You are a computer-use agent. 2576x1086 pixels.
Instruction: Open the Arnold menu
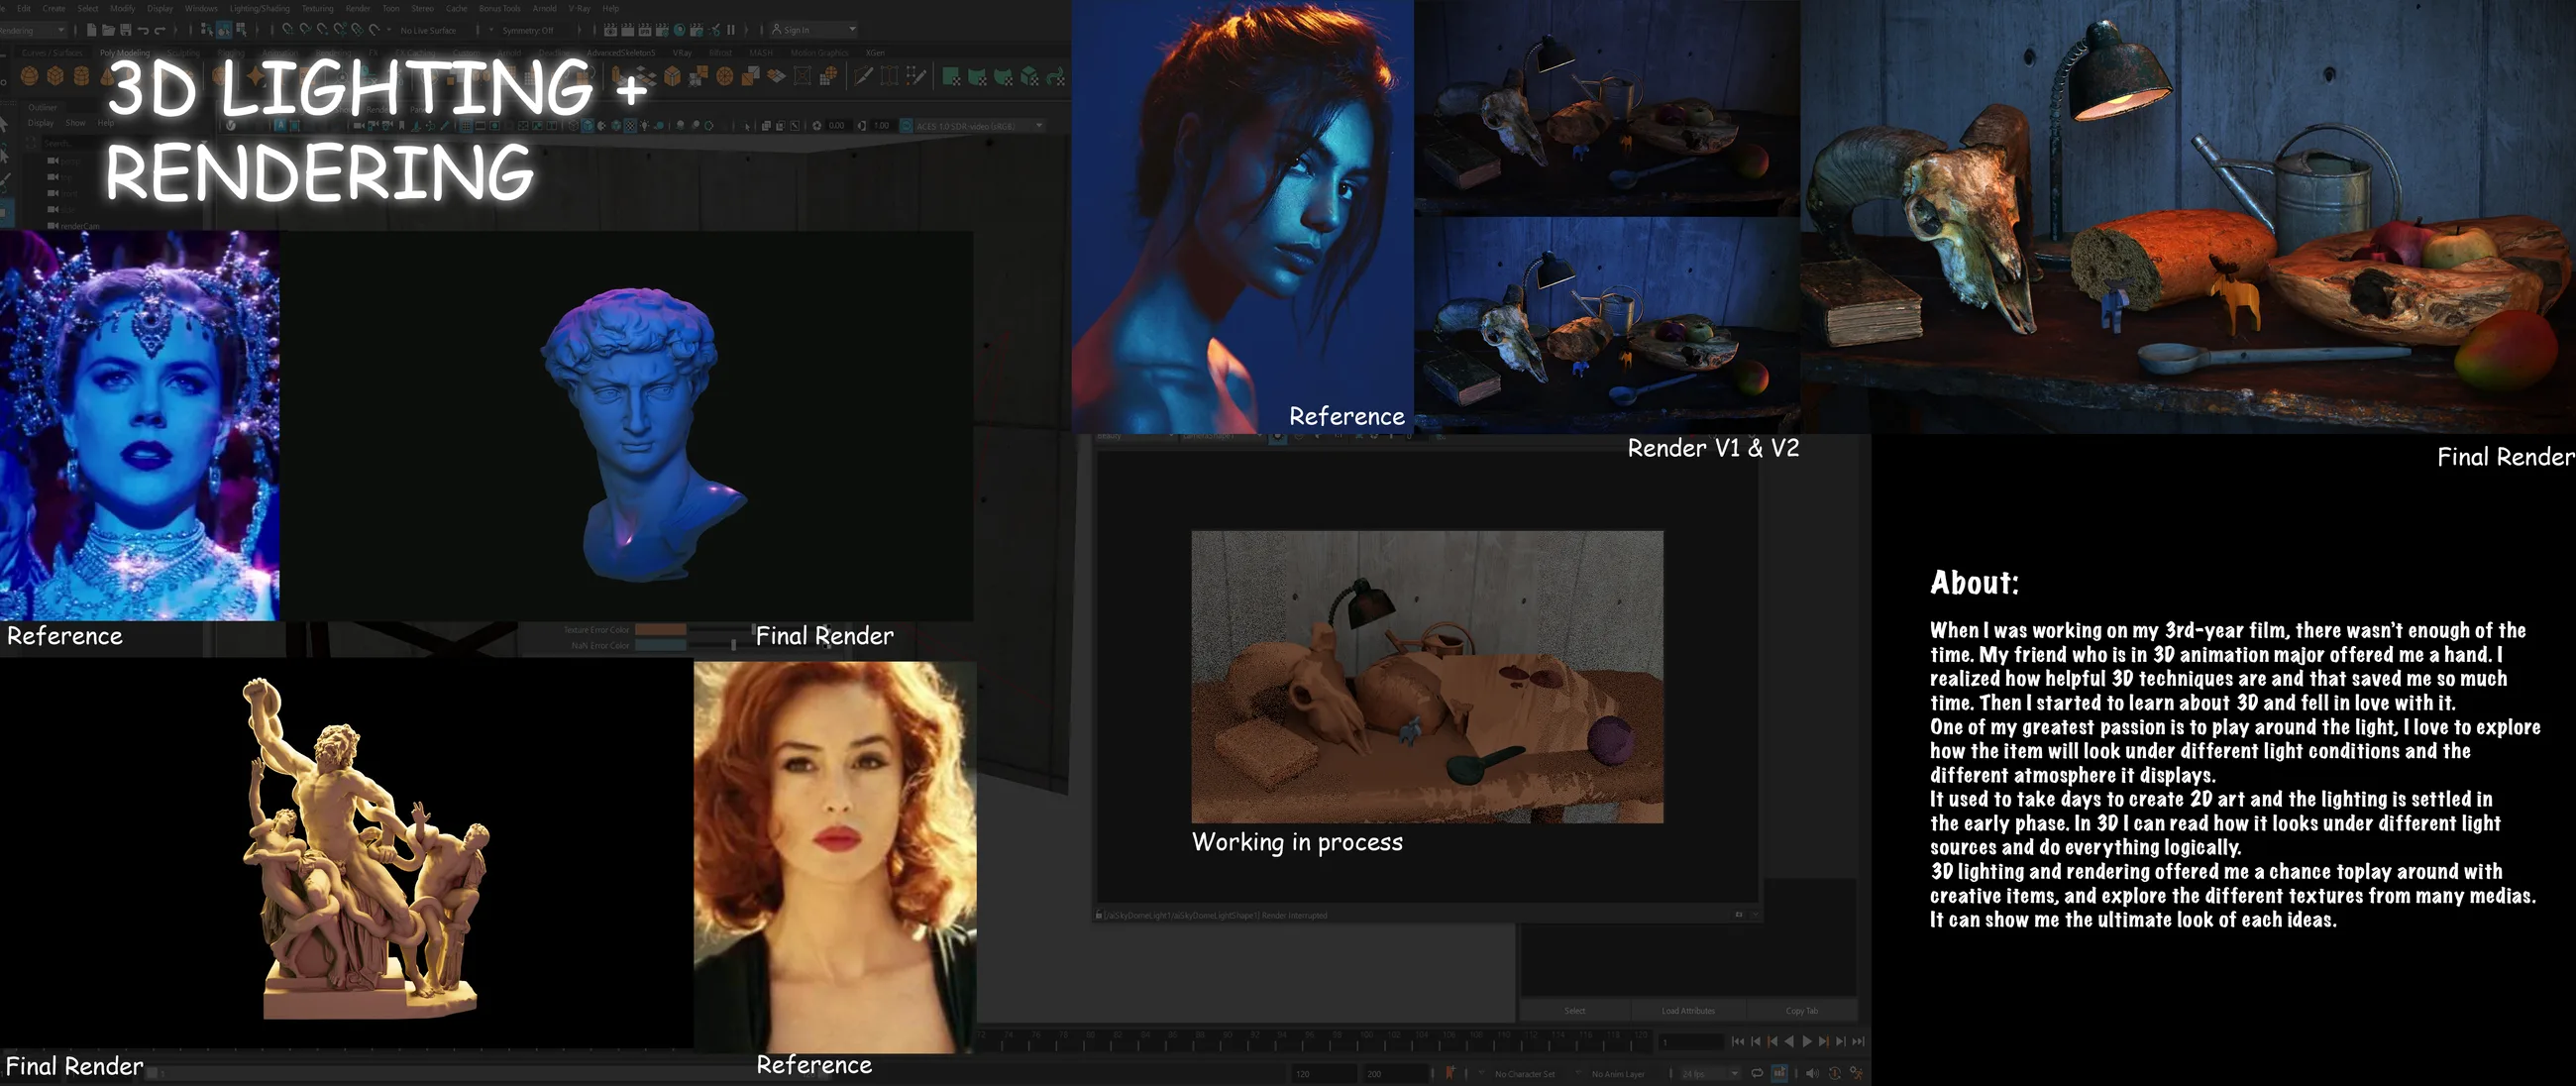click(545, 8)
